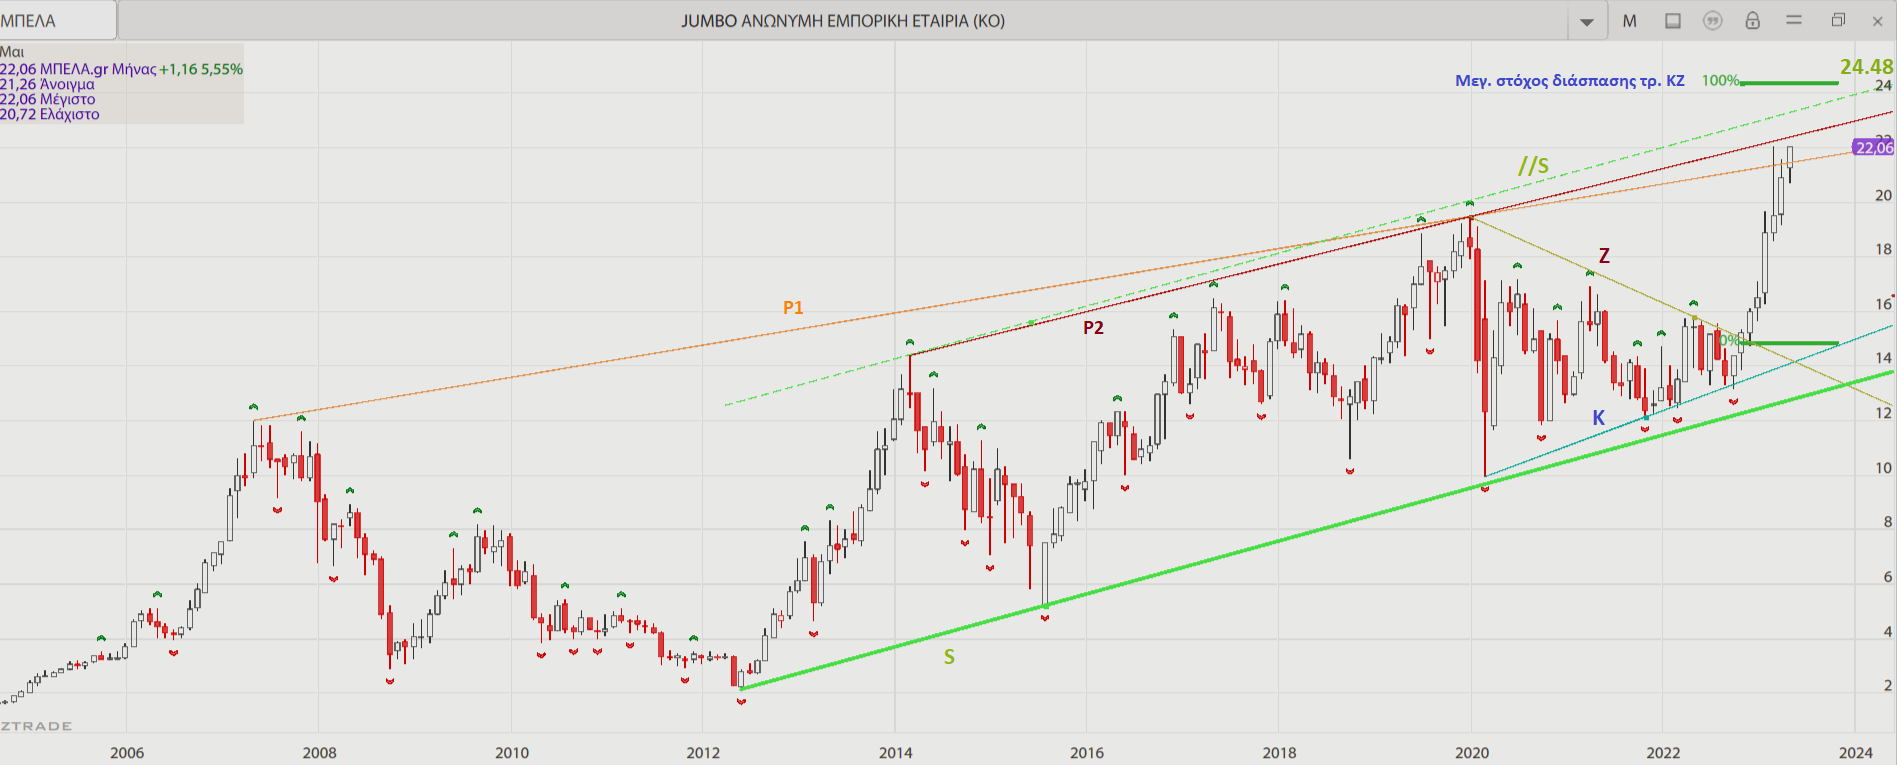This screenshot has width=1897, height=765.
Task: Click the 21,26 Άνοιγμα value
Action: pos(47,84)
